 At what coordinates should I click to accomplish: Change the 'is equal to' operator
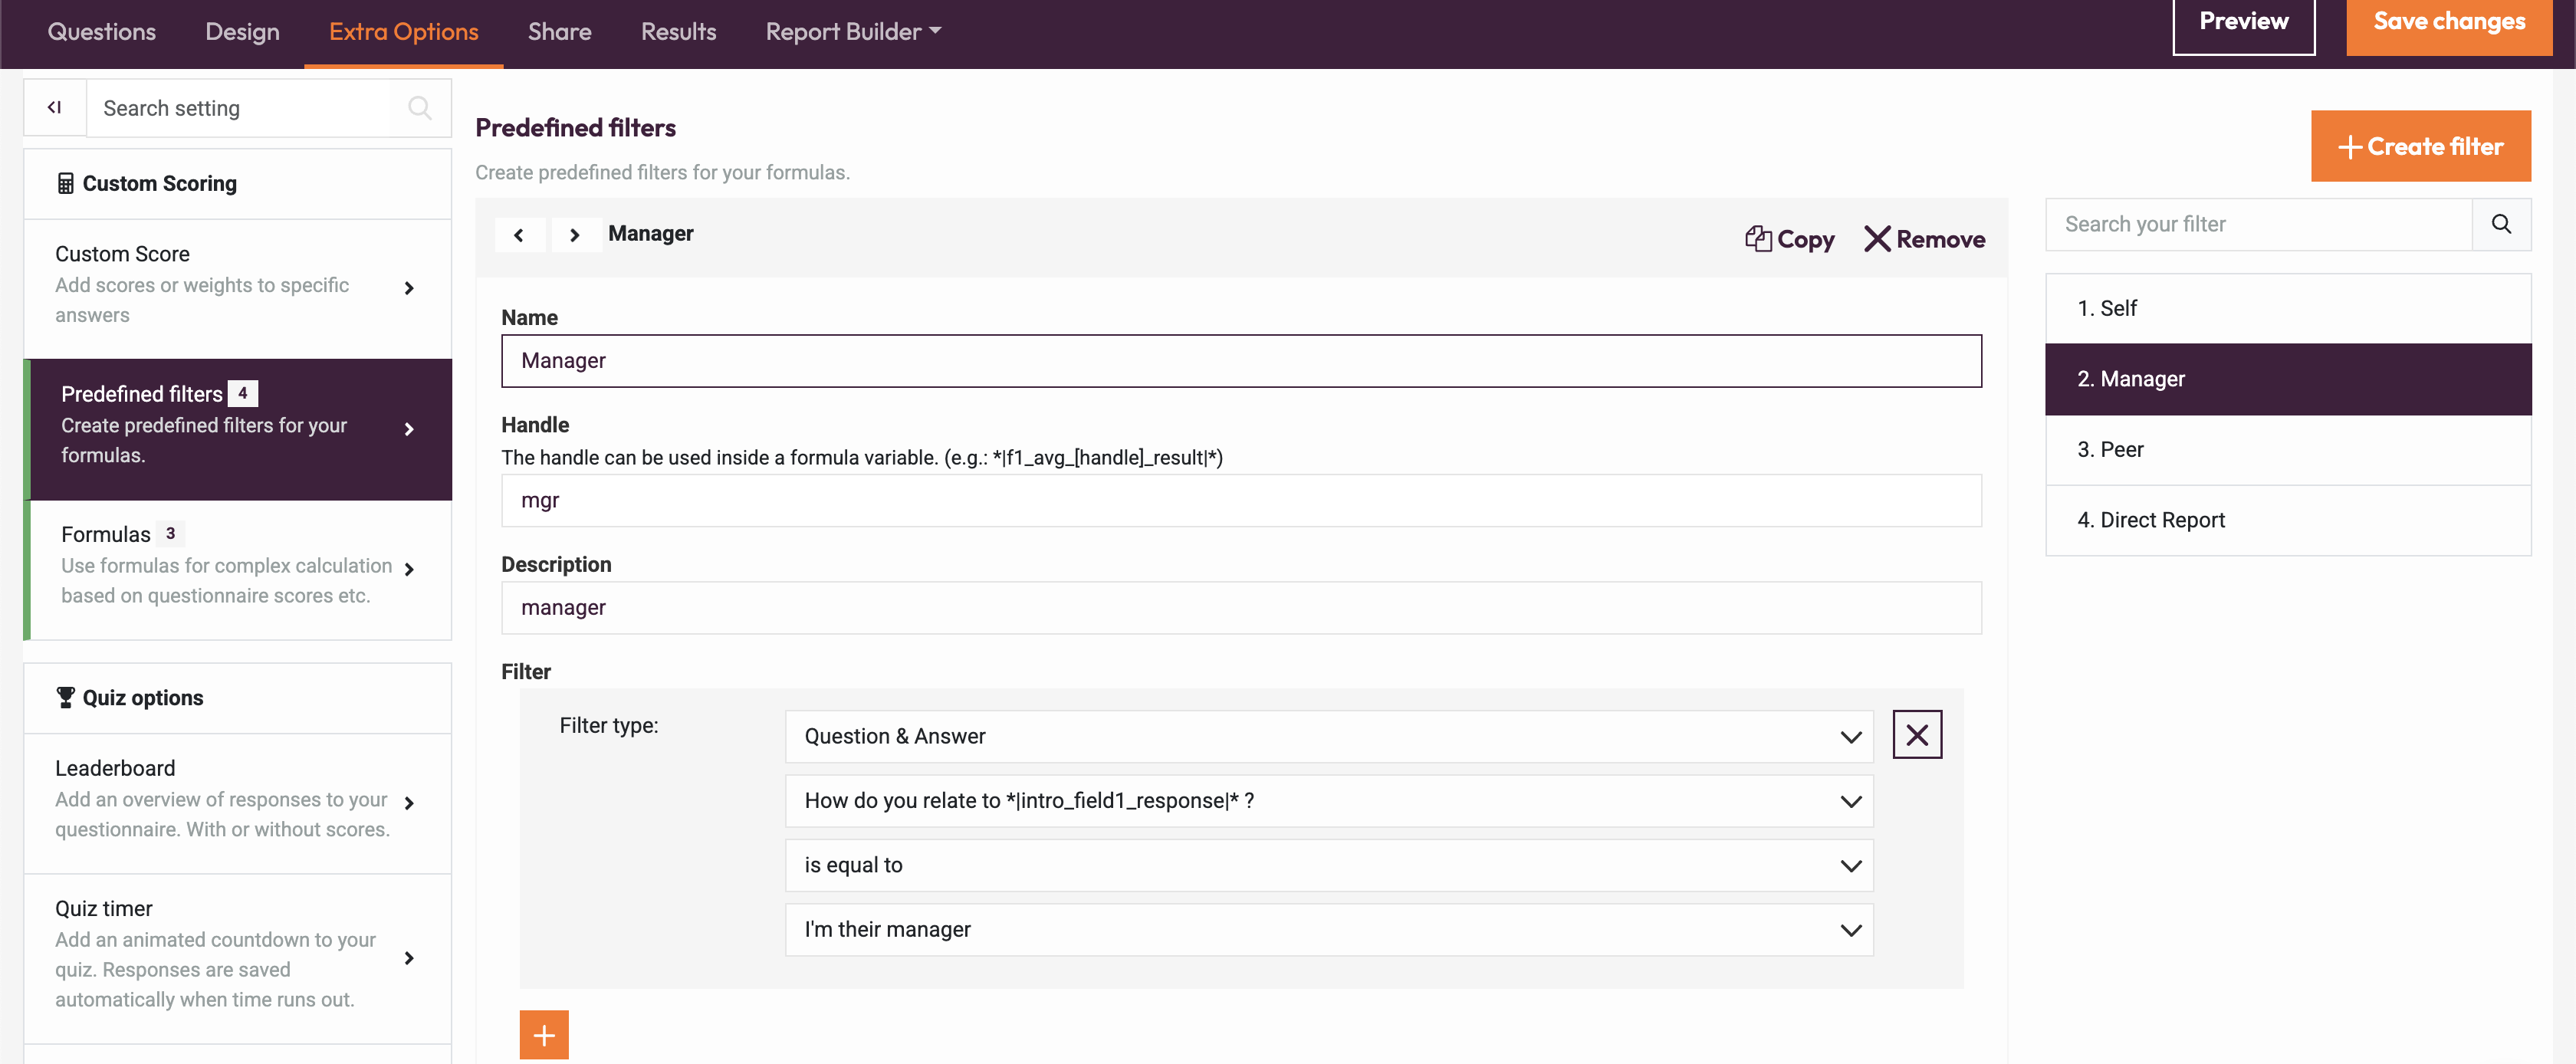tap(1328, 865)
